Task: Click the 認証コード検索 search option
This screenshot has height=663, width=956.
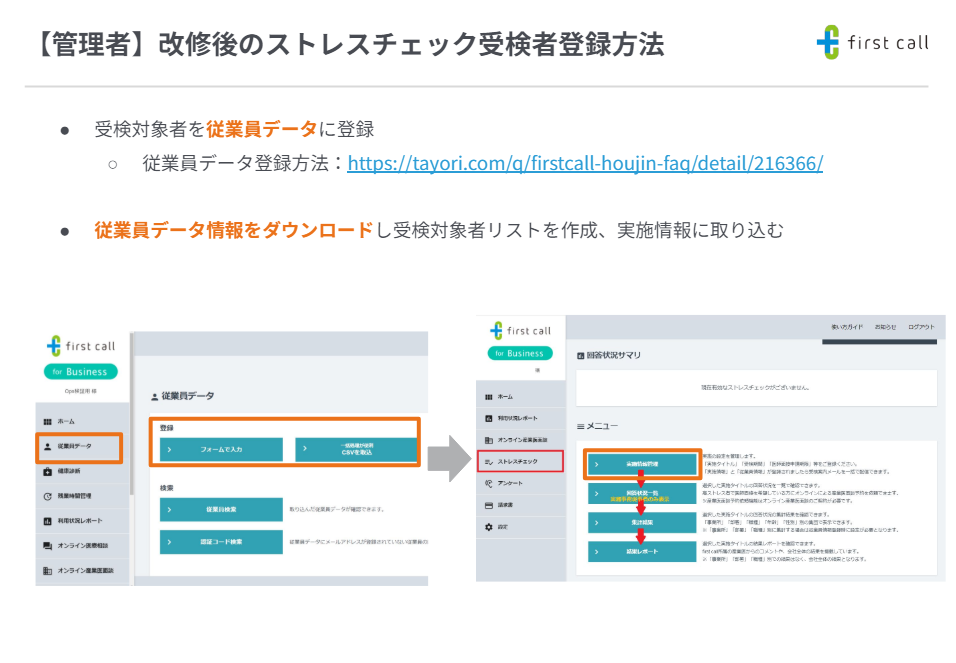Action: [x=219, y=541]
